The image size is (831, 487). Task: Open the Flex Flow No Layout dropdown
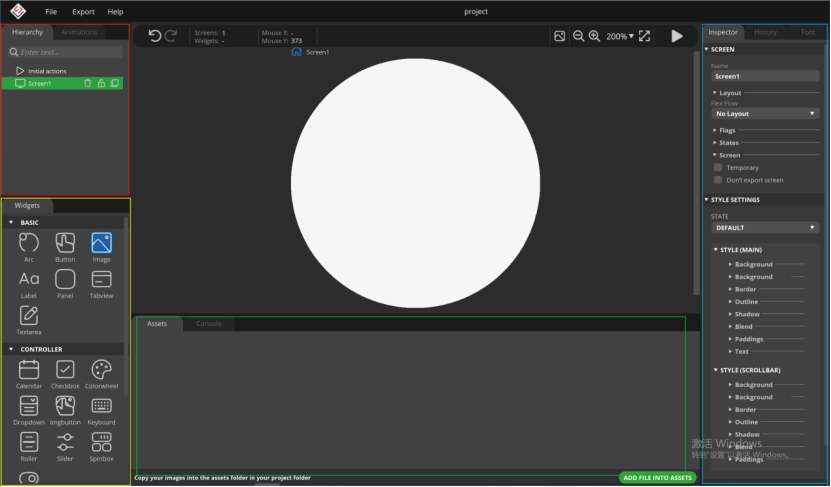coord(765,114)
